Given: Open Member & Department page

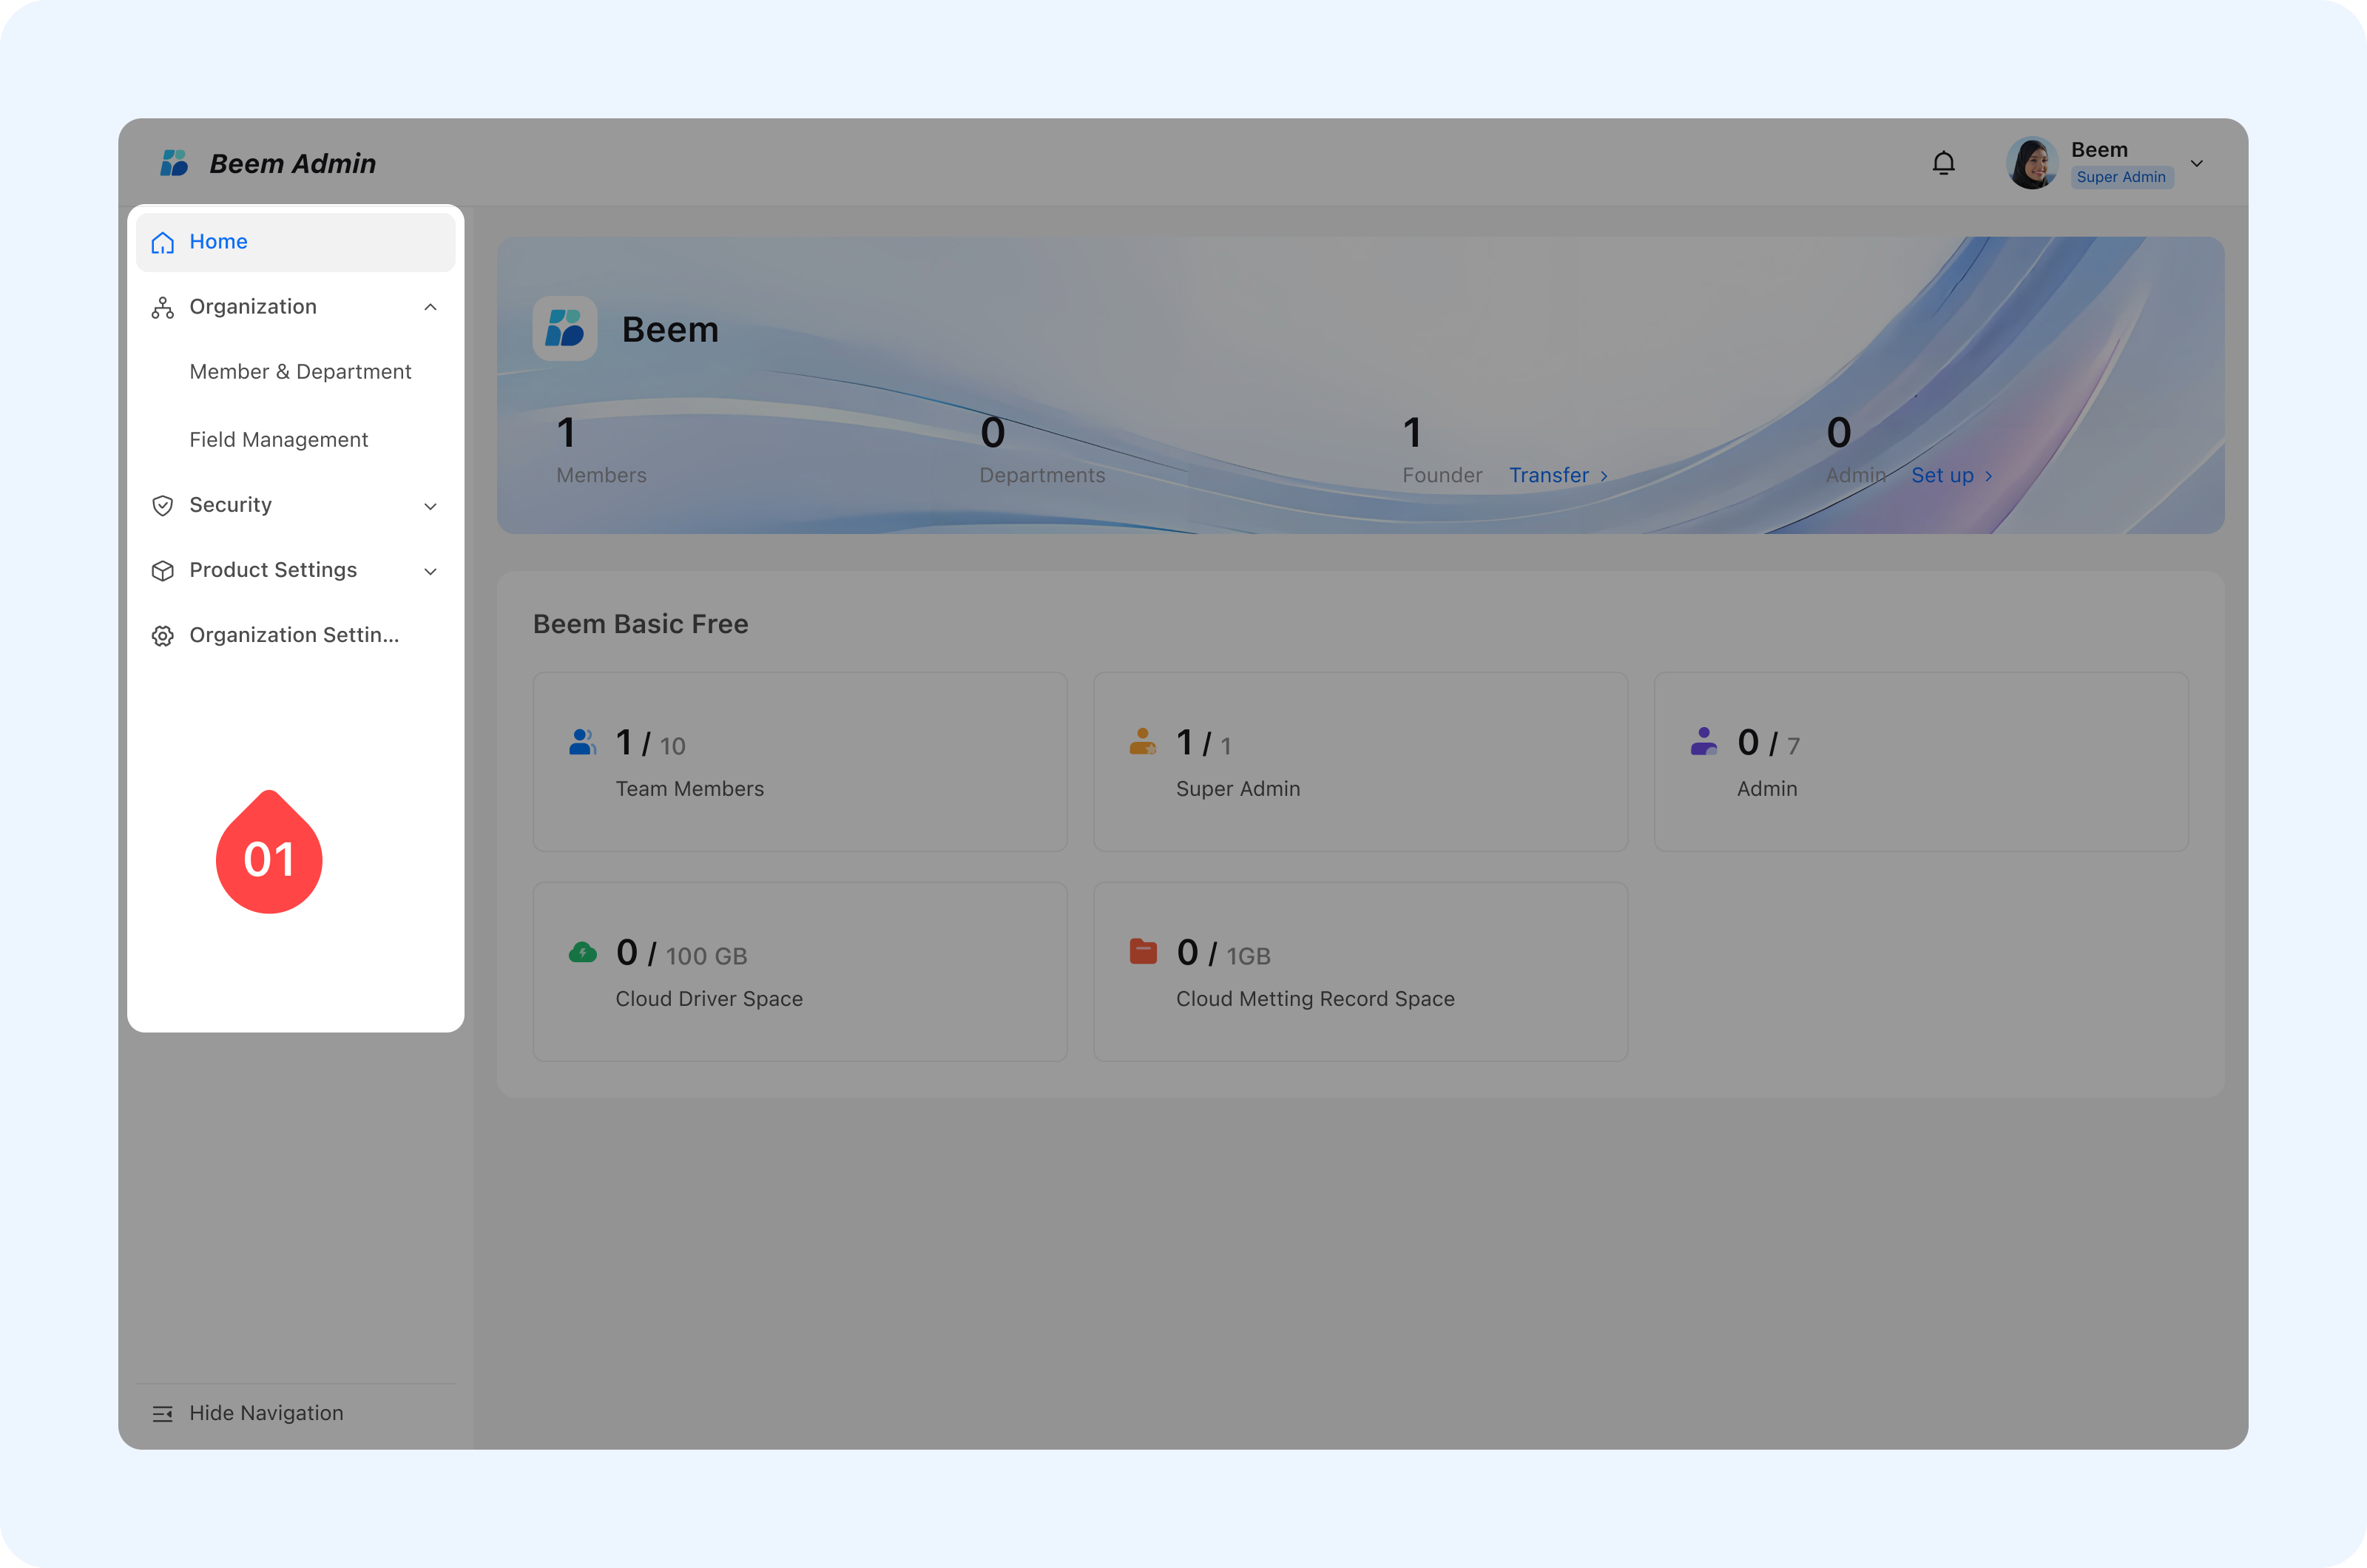Looking at the screenshot, I should tap(300, 372).
